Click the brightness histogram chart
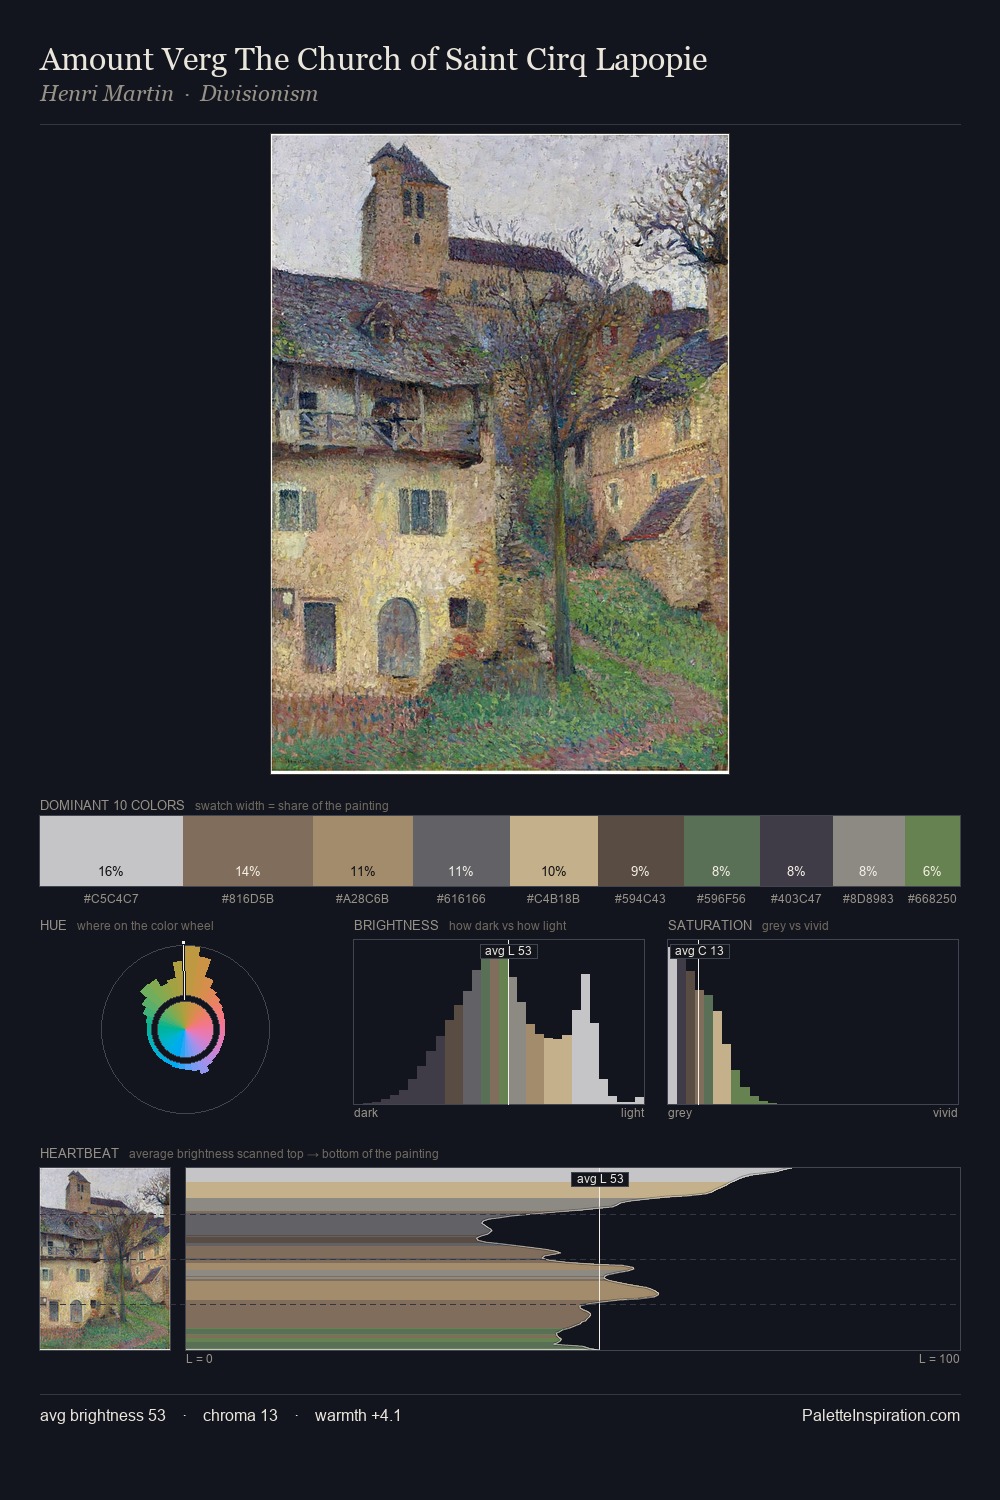 click(x=499, y=1022)
